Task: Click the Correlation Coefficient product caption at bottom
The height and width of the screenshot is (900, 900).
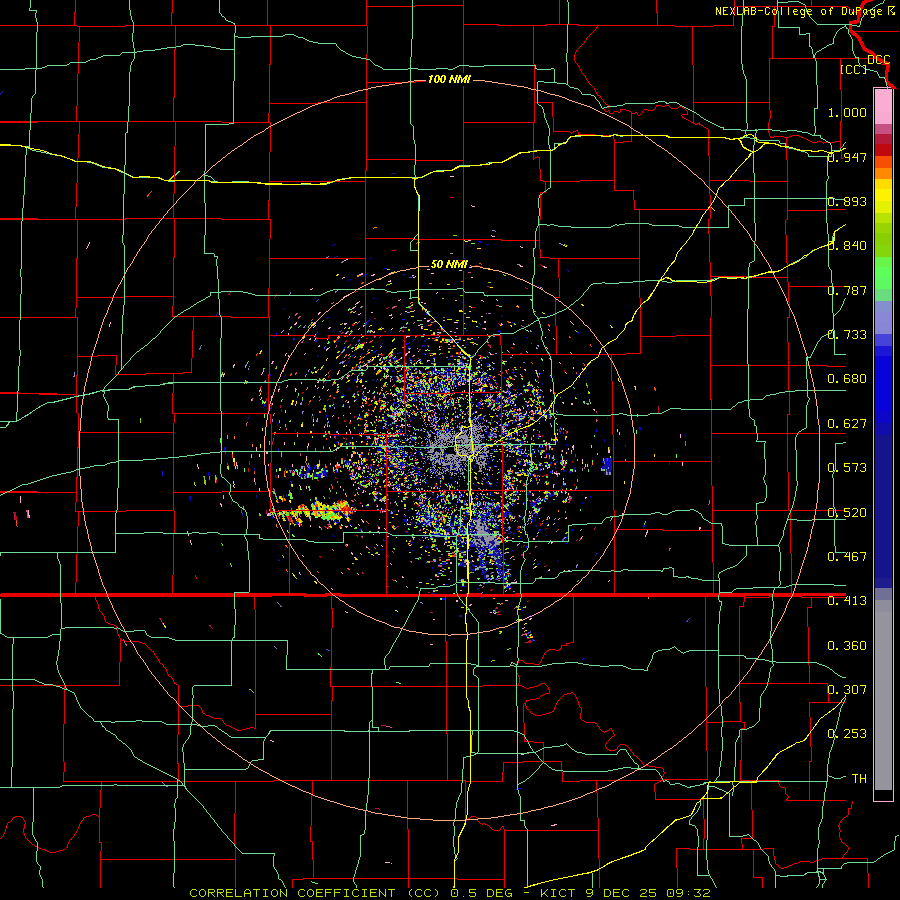Action: (449, 893)
